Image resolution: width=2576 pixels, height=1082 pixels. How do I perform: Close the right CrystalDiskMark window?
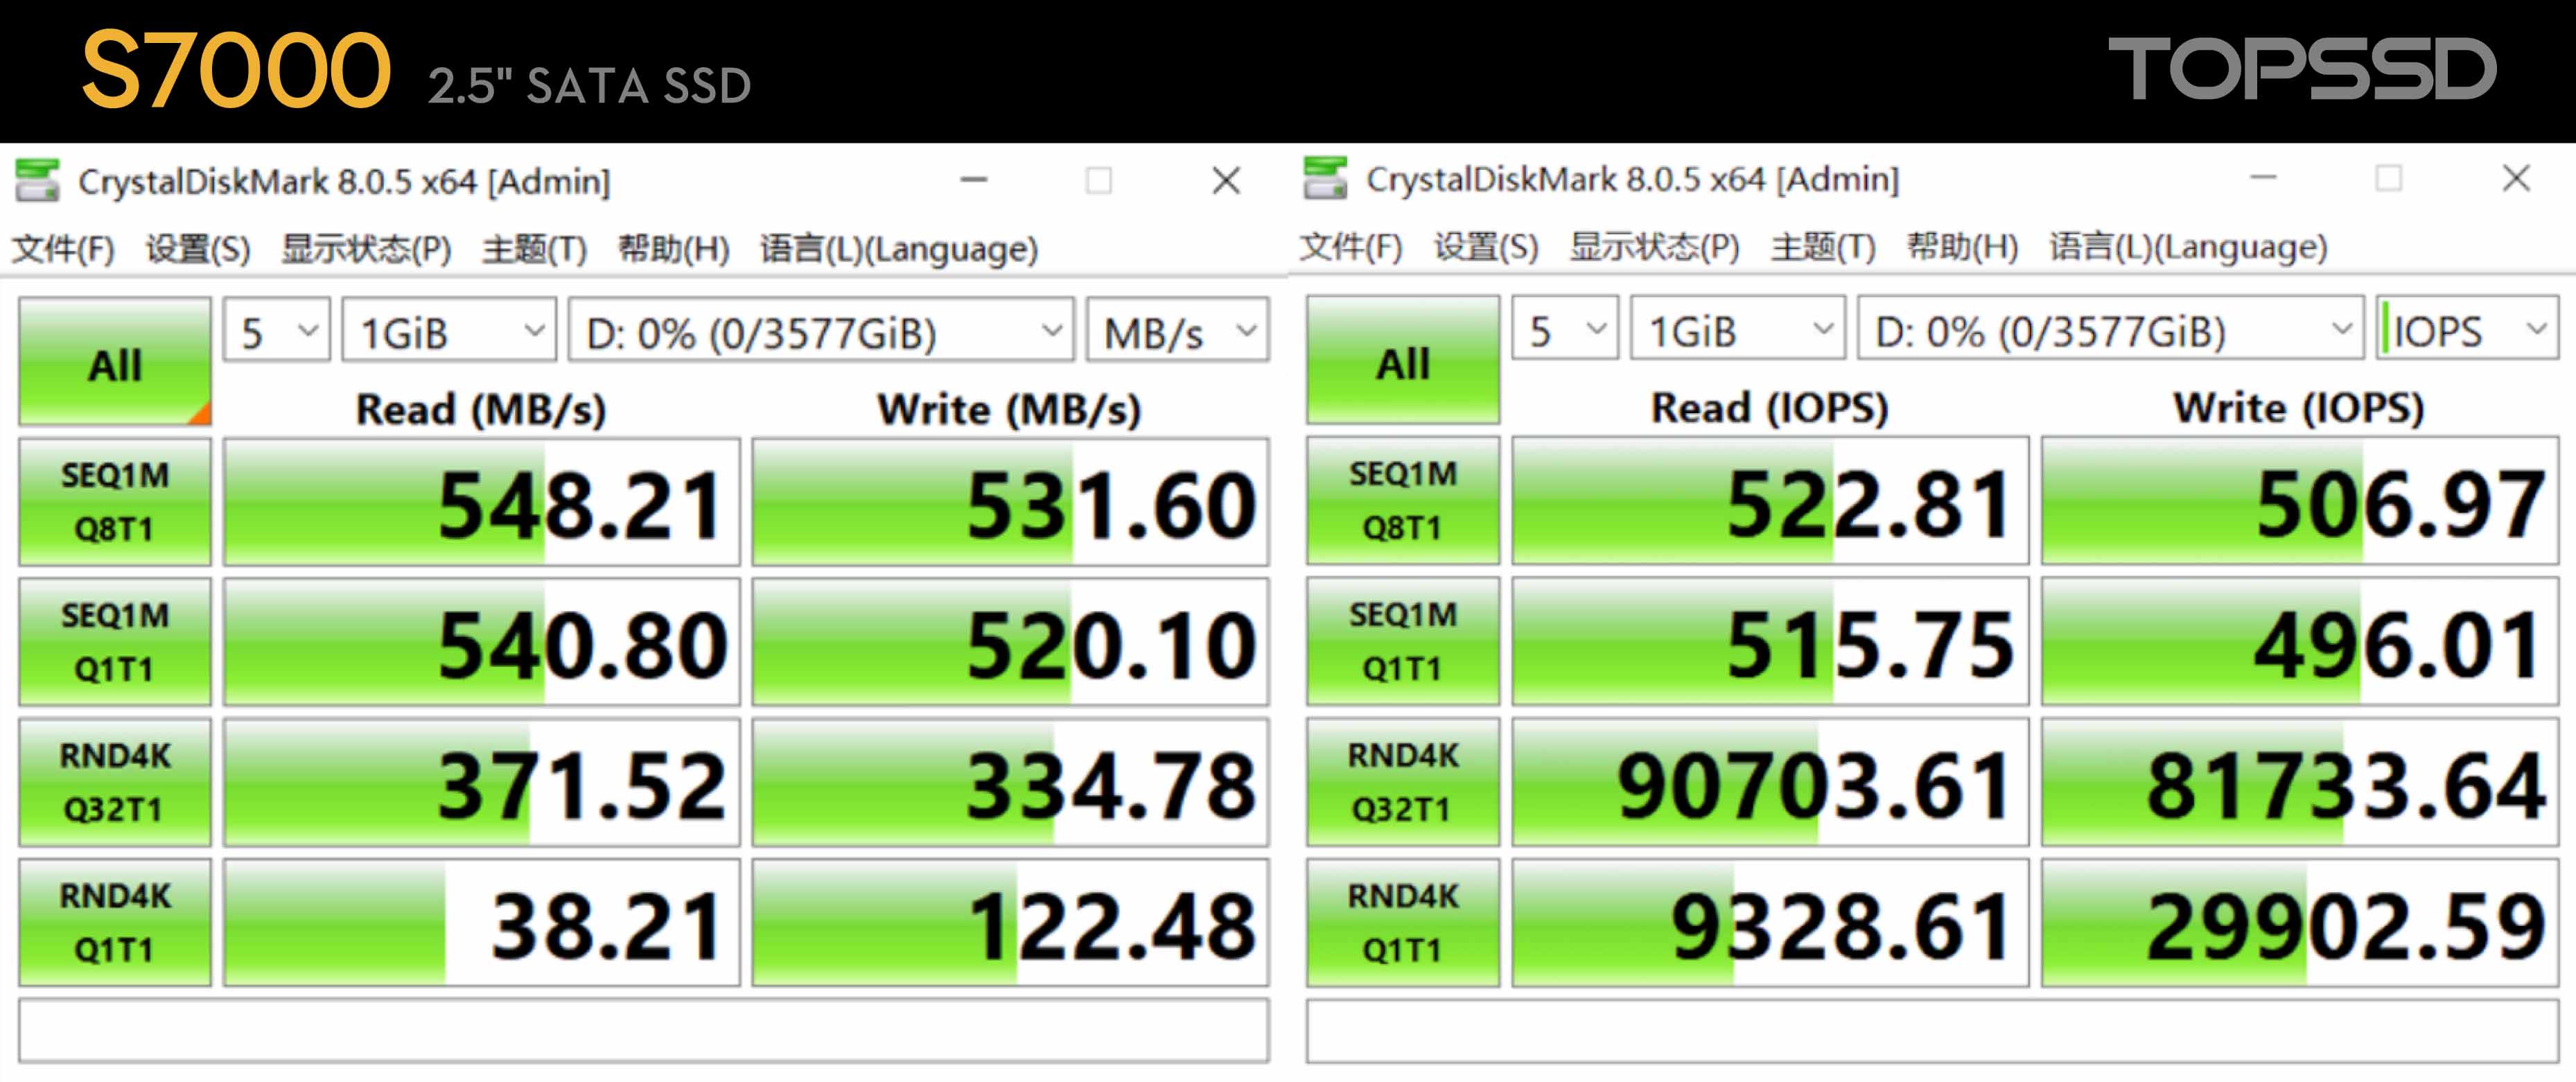2516,178
